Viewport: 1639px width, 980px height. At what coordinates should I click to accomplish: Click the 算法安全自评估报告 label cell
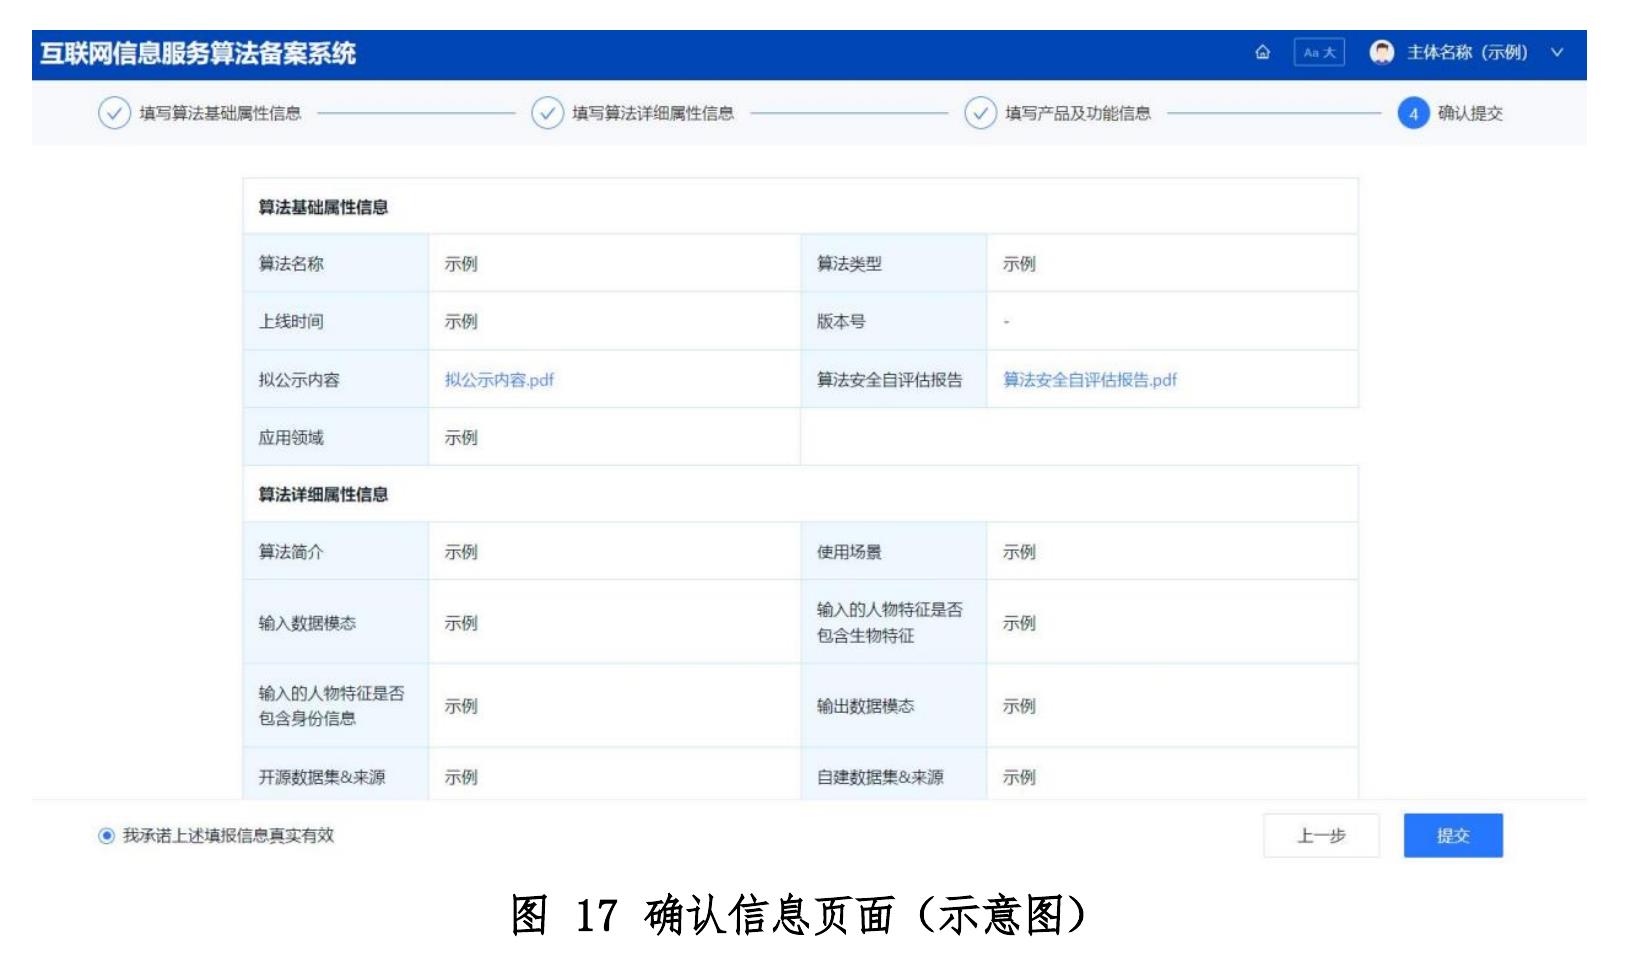[x=894, y=379]
